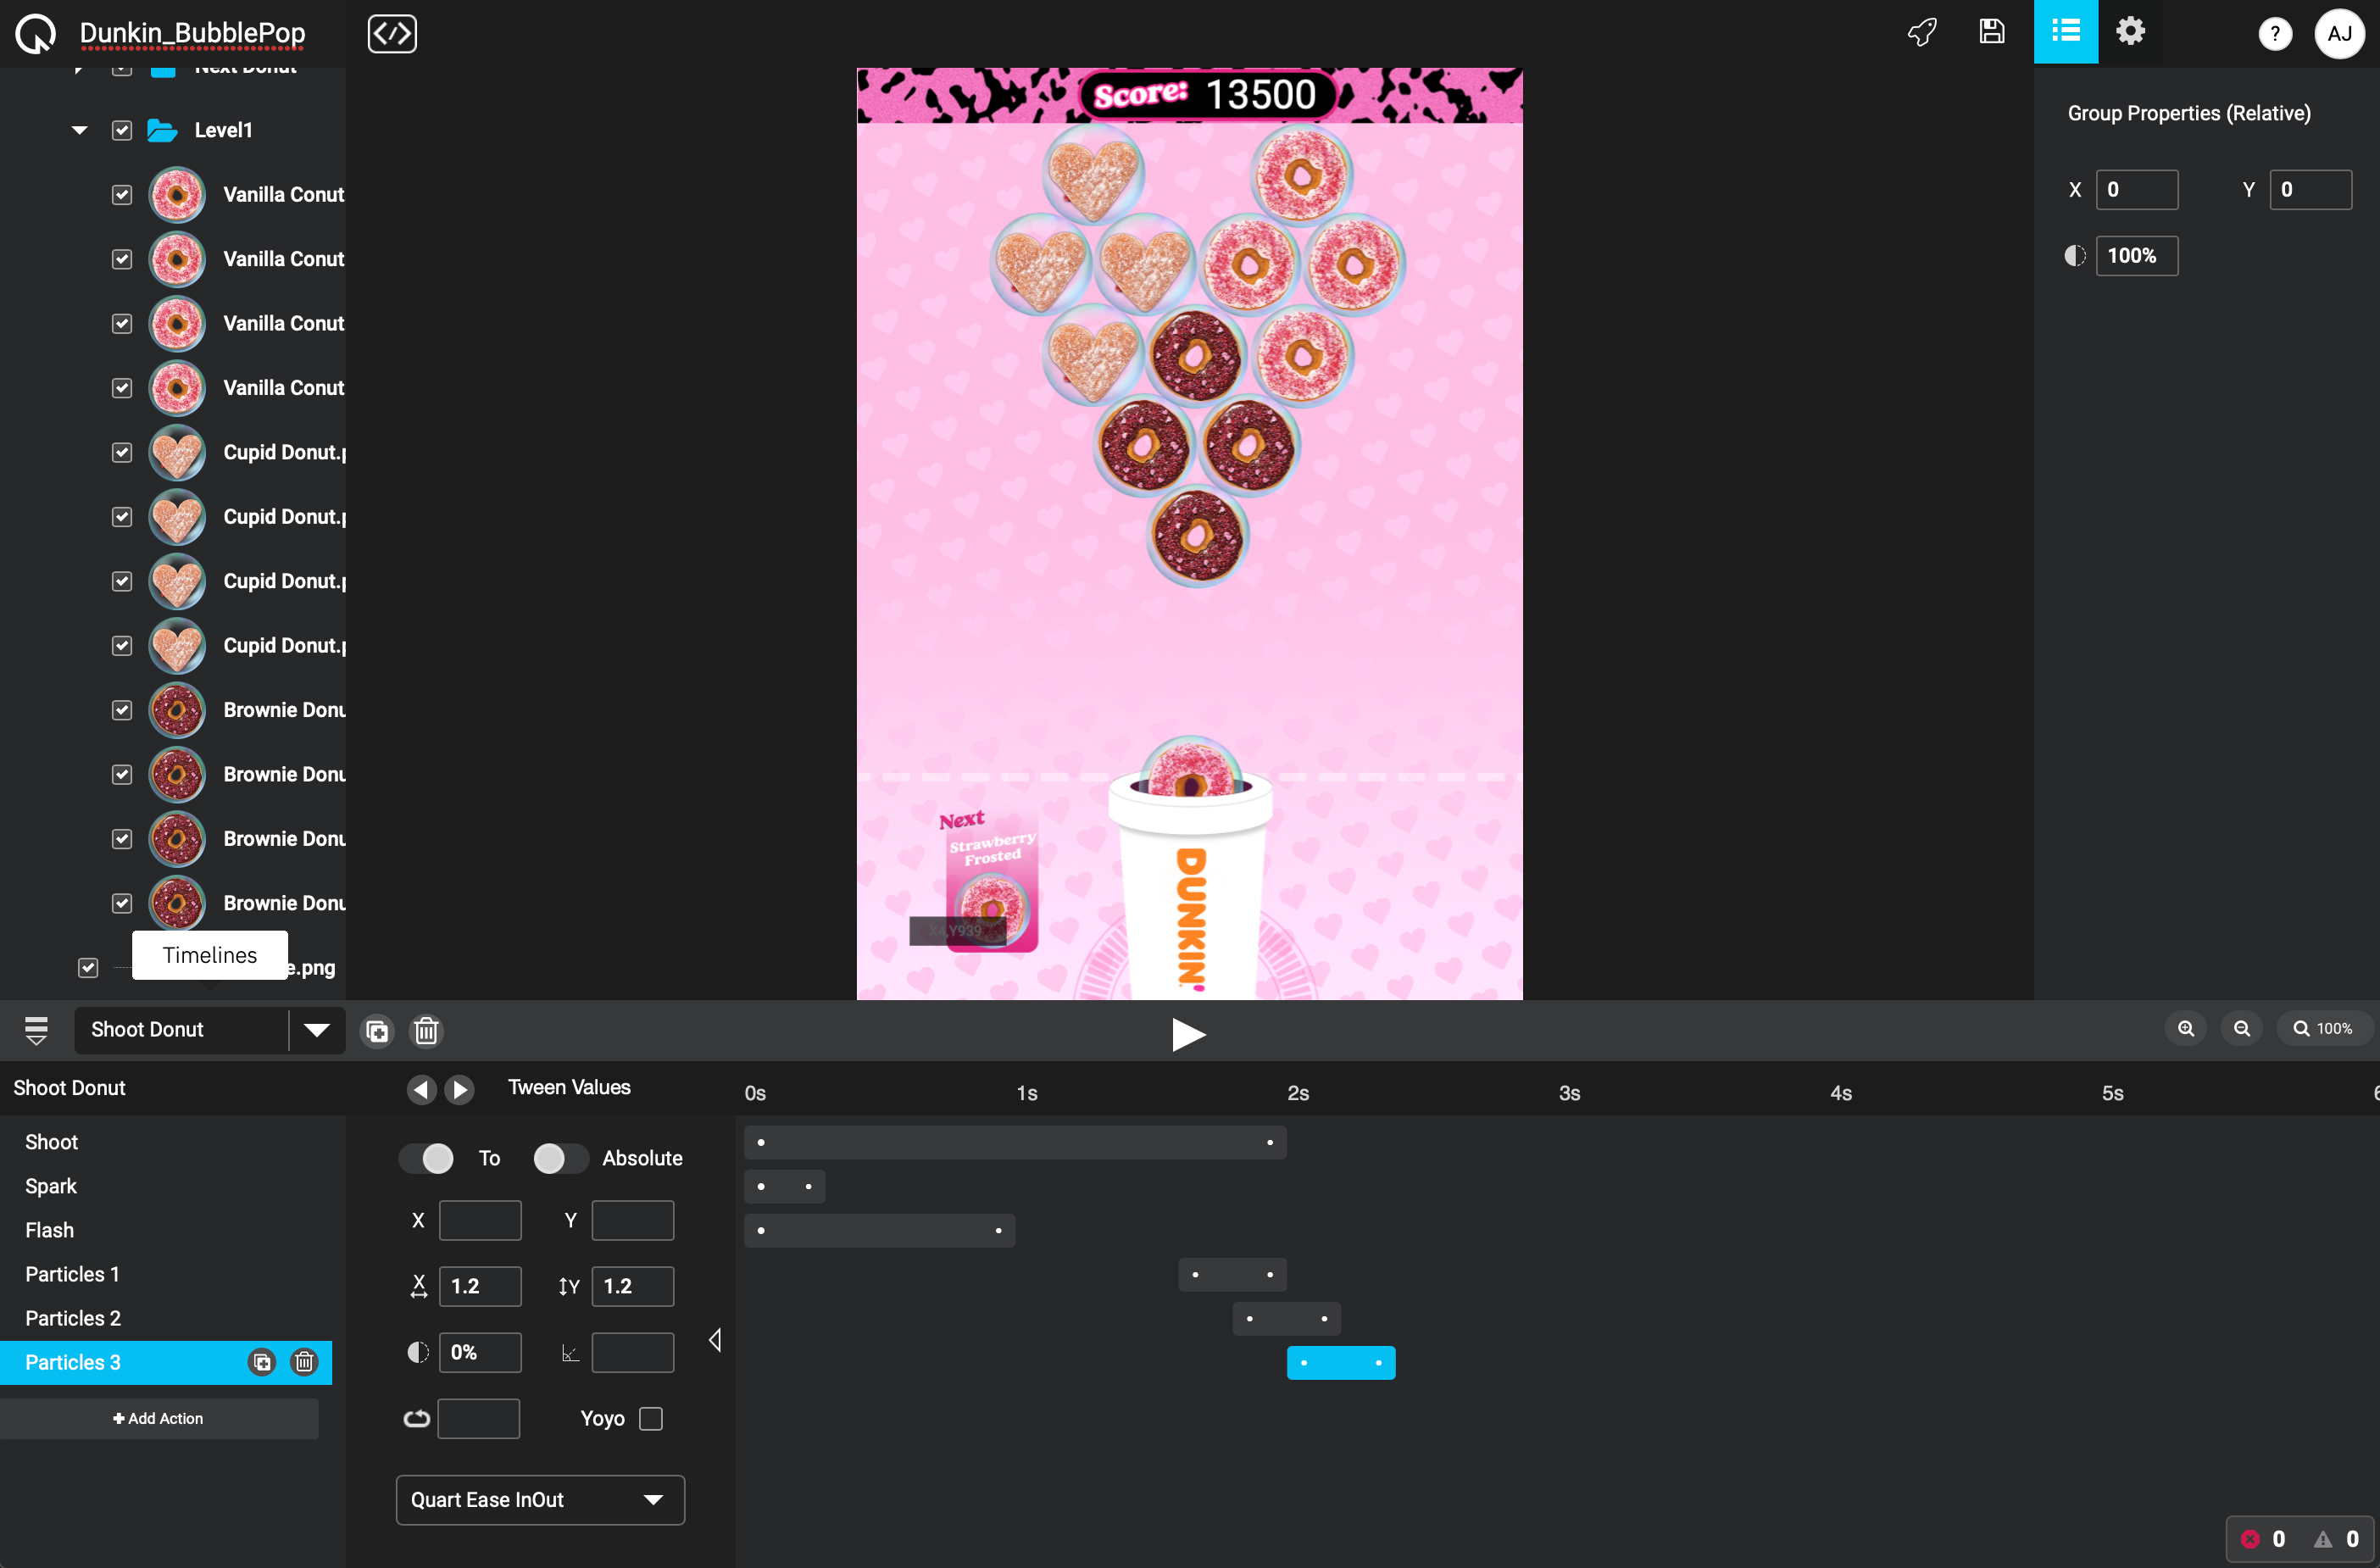Click the Add Action button

click(159, 1418)
